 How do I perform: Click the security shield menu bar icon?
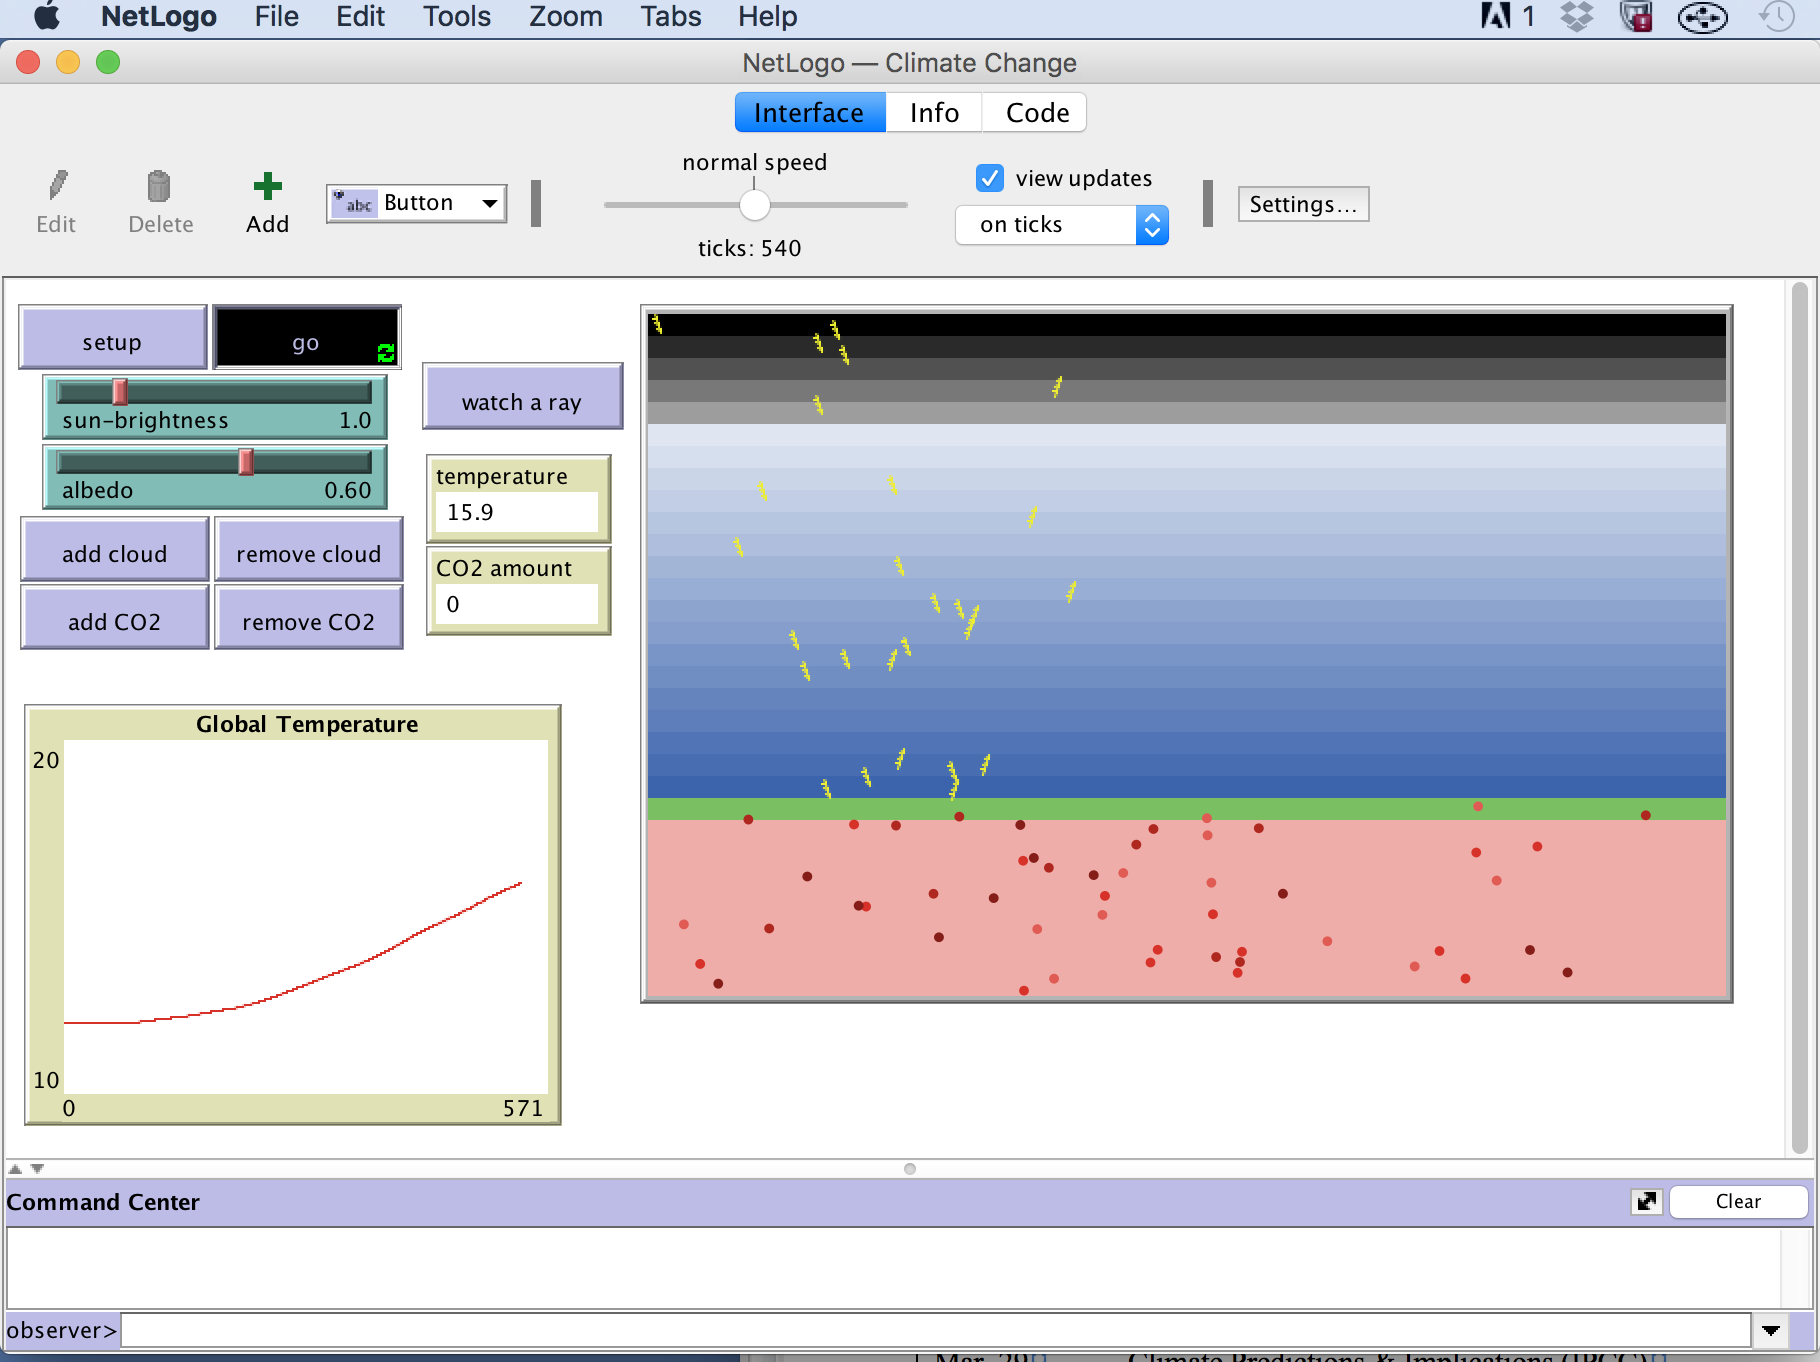(x=1636, y=16)
